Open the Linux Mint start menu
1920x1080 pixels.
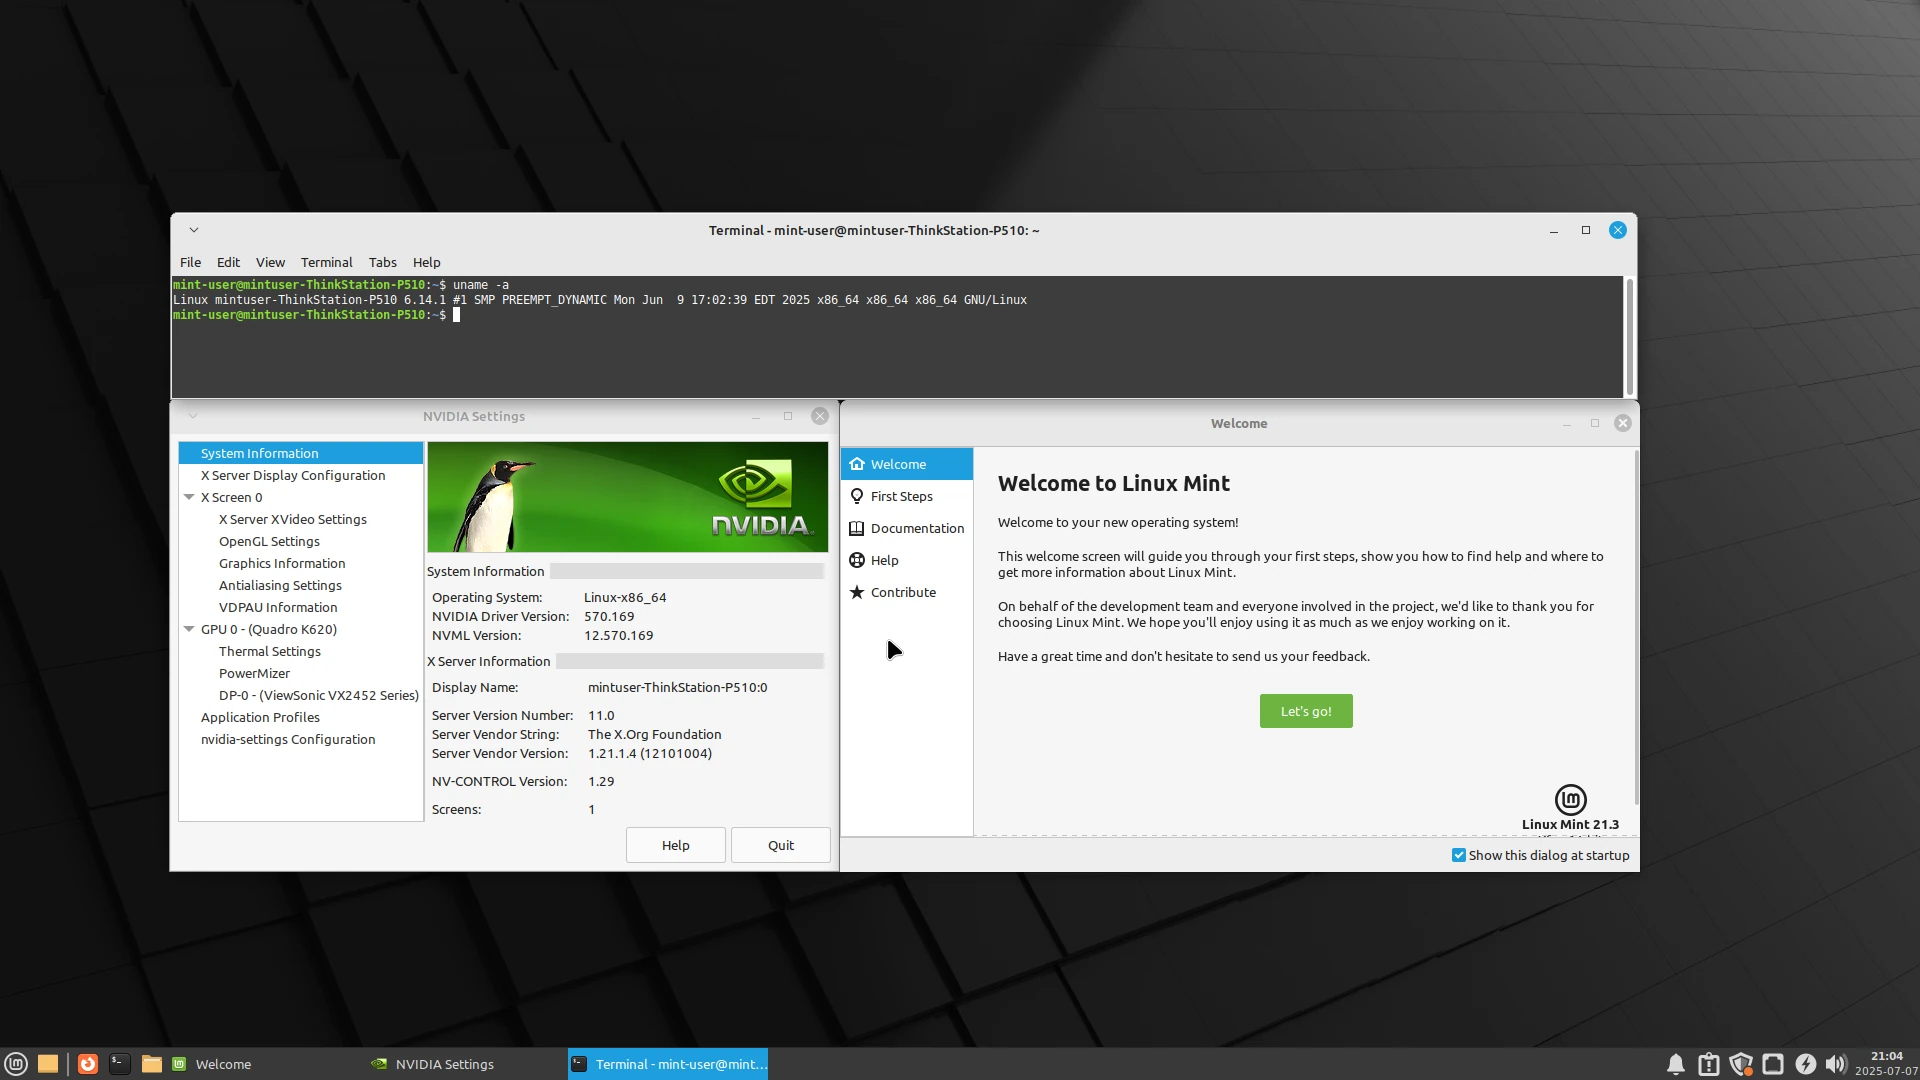tap(16, 1064)
